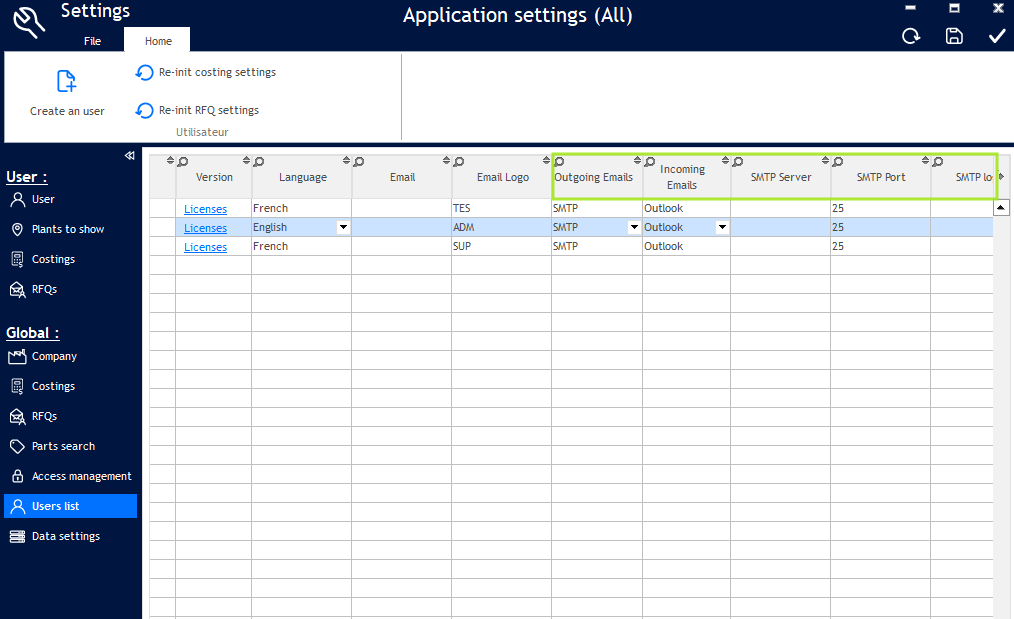
Task: Click Re-init RFQ settings icon
Action: [x=145, y=111]
